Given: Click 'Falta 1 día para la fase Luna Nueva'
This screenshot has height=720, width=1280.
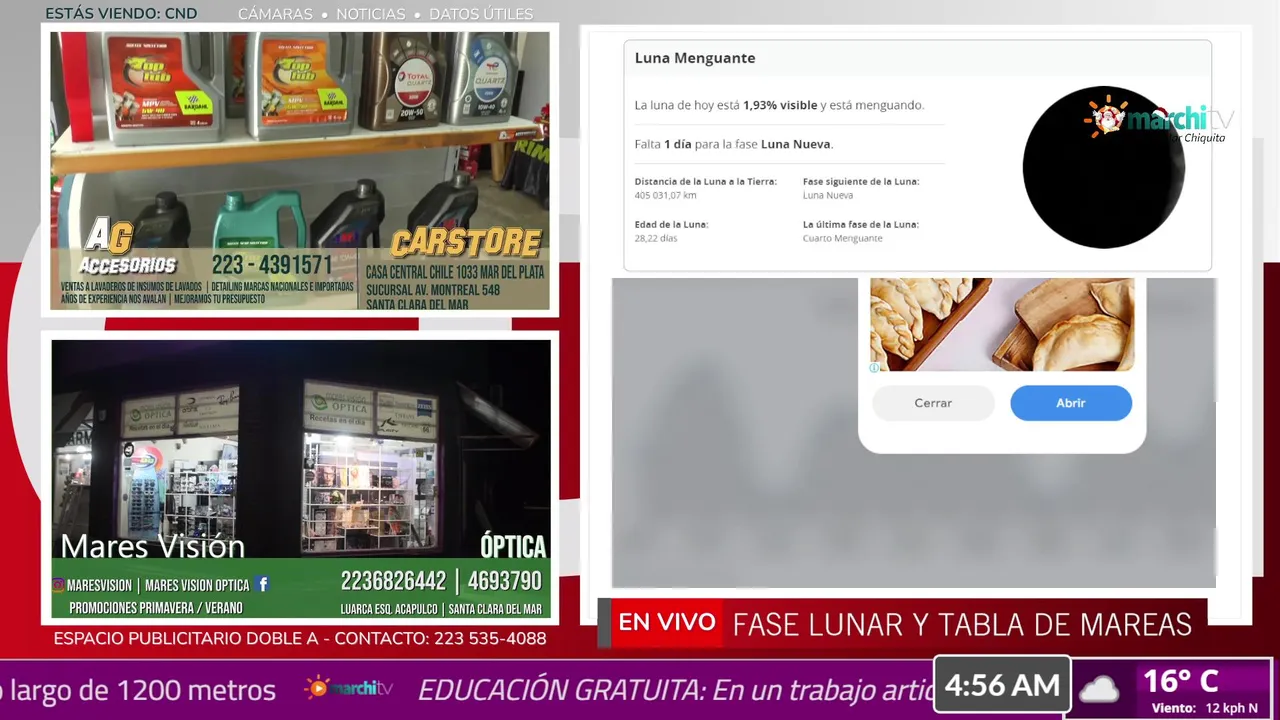Looking at the screenshot, I should click(734, 144).
